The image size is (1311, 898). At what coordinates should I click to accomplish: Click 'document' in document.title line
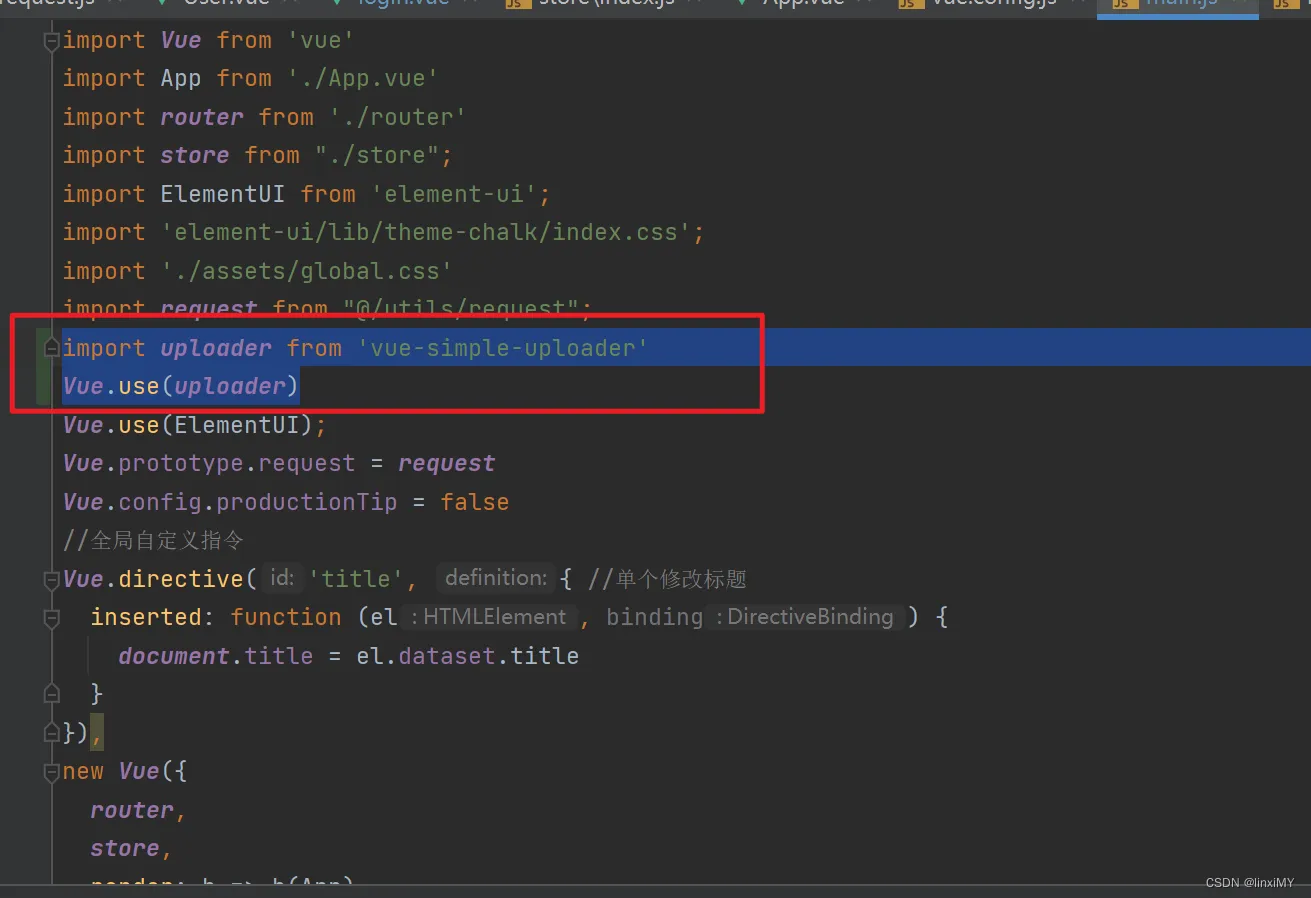click(x=174, y=656)
